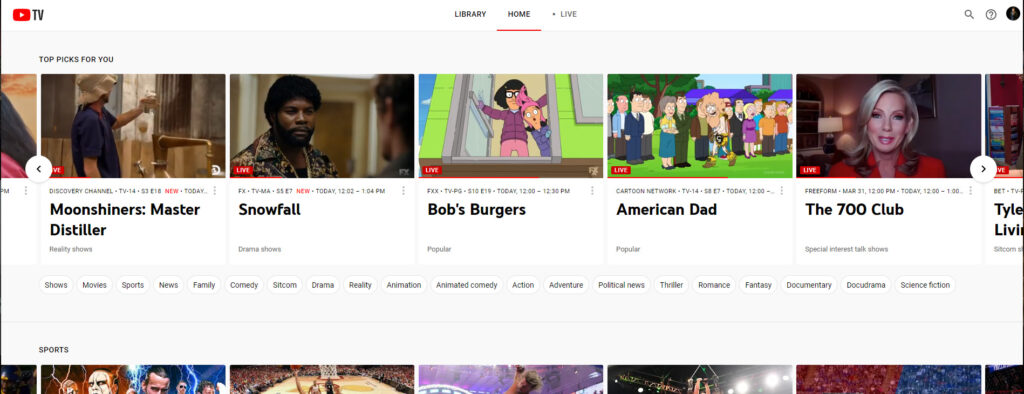Filter by Animation chip

pos(404,285)
